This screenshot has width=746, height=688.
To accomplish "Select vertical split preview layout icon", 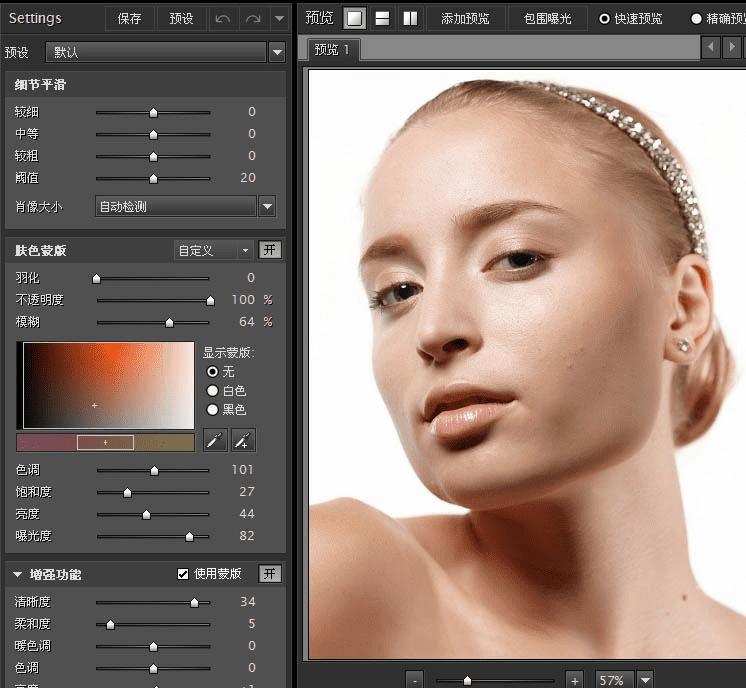I will (x=410, y=18).
